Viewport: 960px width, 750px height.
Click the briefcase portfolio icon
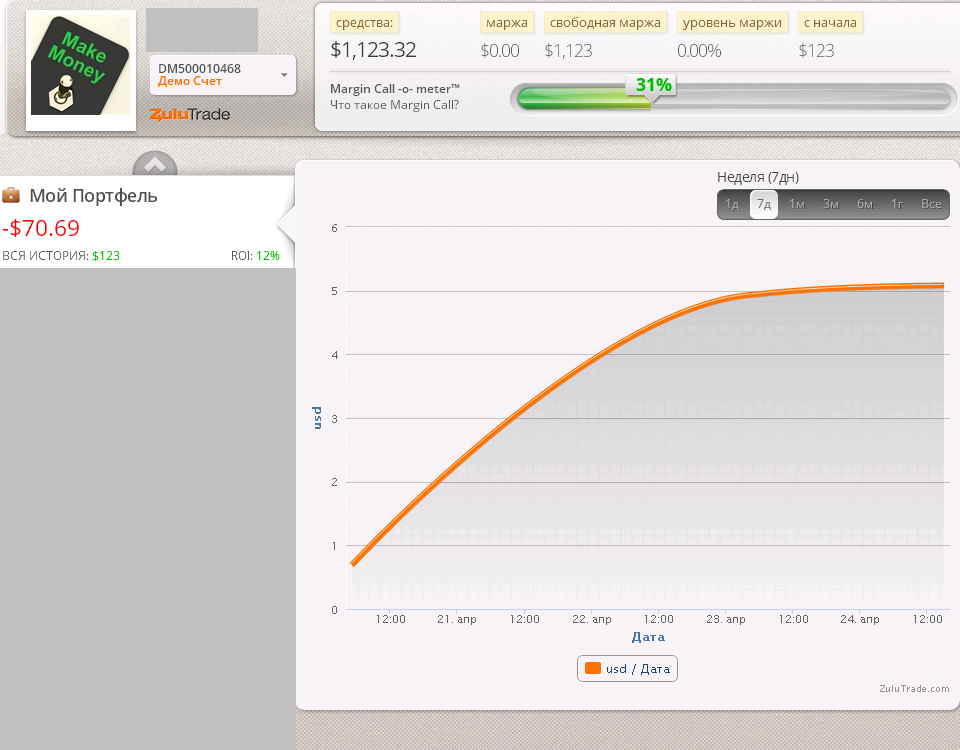pyautogui.click(x=11, y=195)
